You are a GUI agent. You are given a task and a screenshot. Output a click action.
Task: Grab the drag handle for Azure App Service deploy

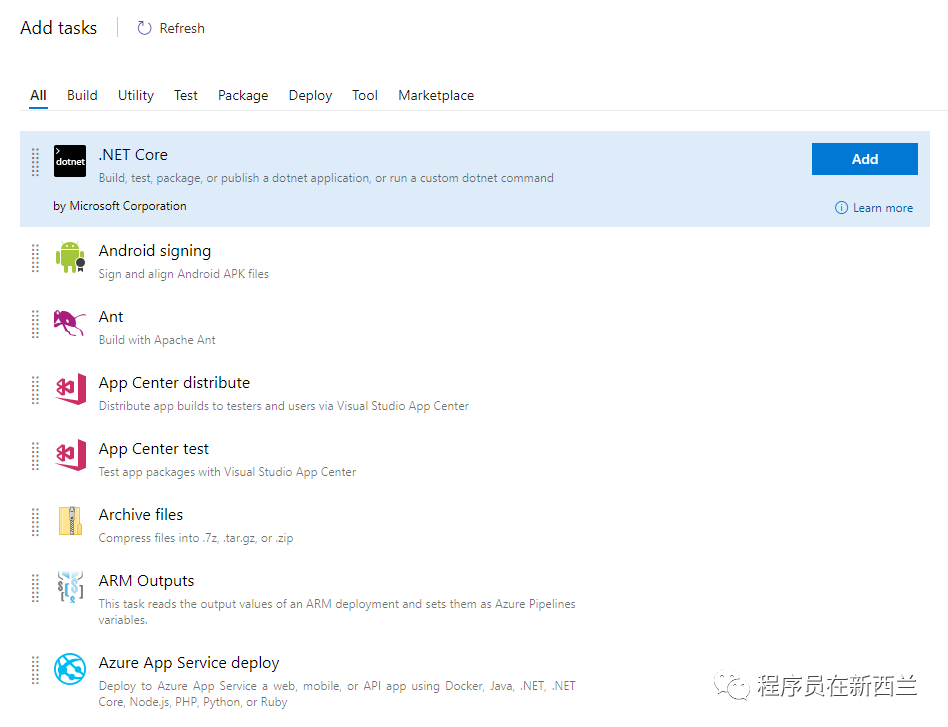(35, 670)
